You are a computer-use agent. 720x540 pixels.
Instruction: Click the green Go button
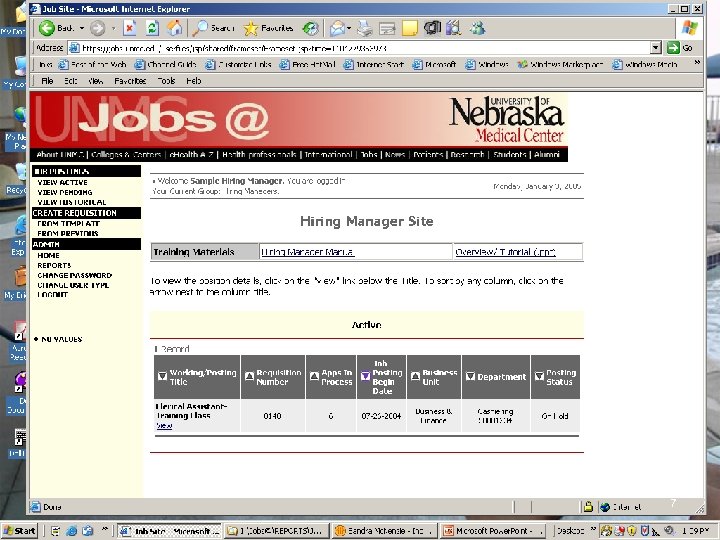680,48
